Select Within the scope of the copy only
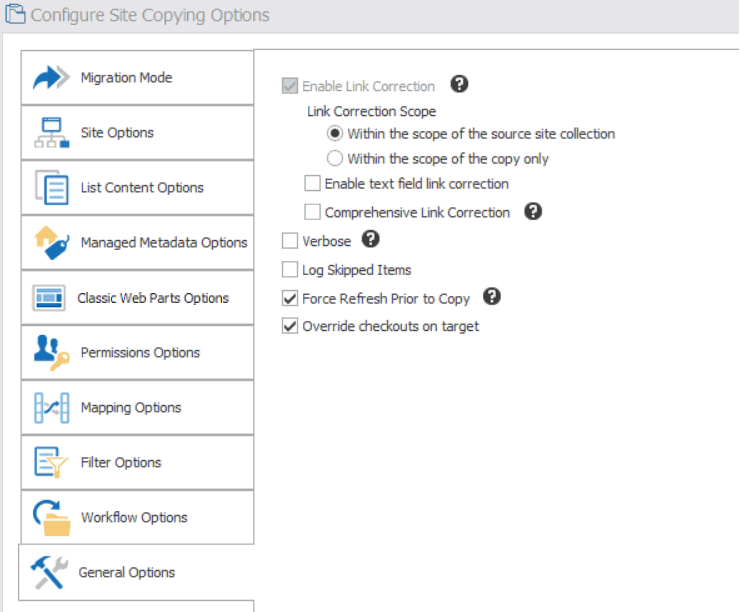740x612 pixels. pyautogui.click(x=335, y=159)
